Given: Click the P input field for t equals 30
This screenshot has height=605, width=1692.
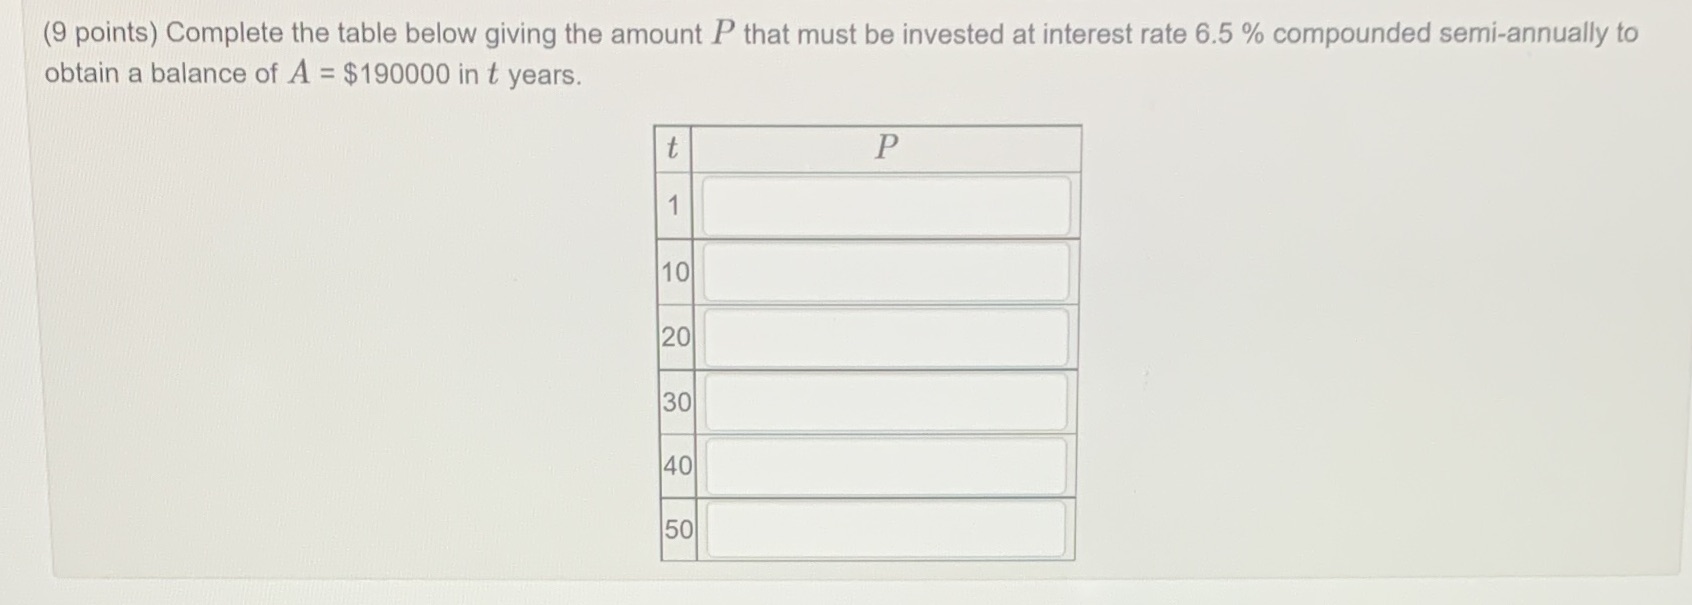Looking at the screenshot, I should [886, 402].
